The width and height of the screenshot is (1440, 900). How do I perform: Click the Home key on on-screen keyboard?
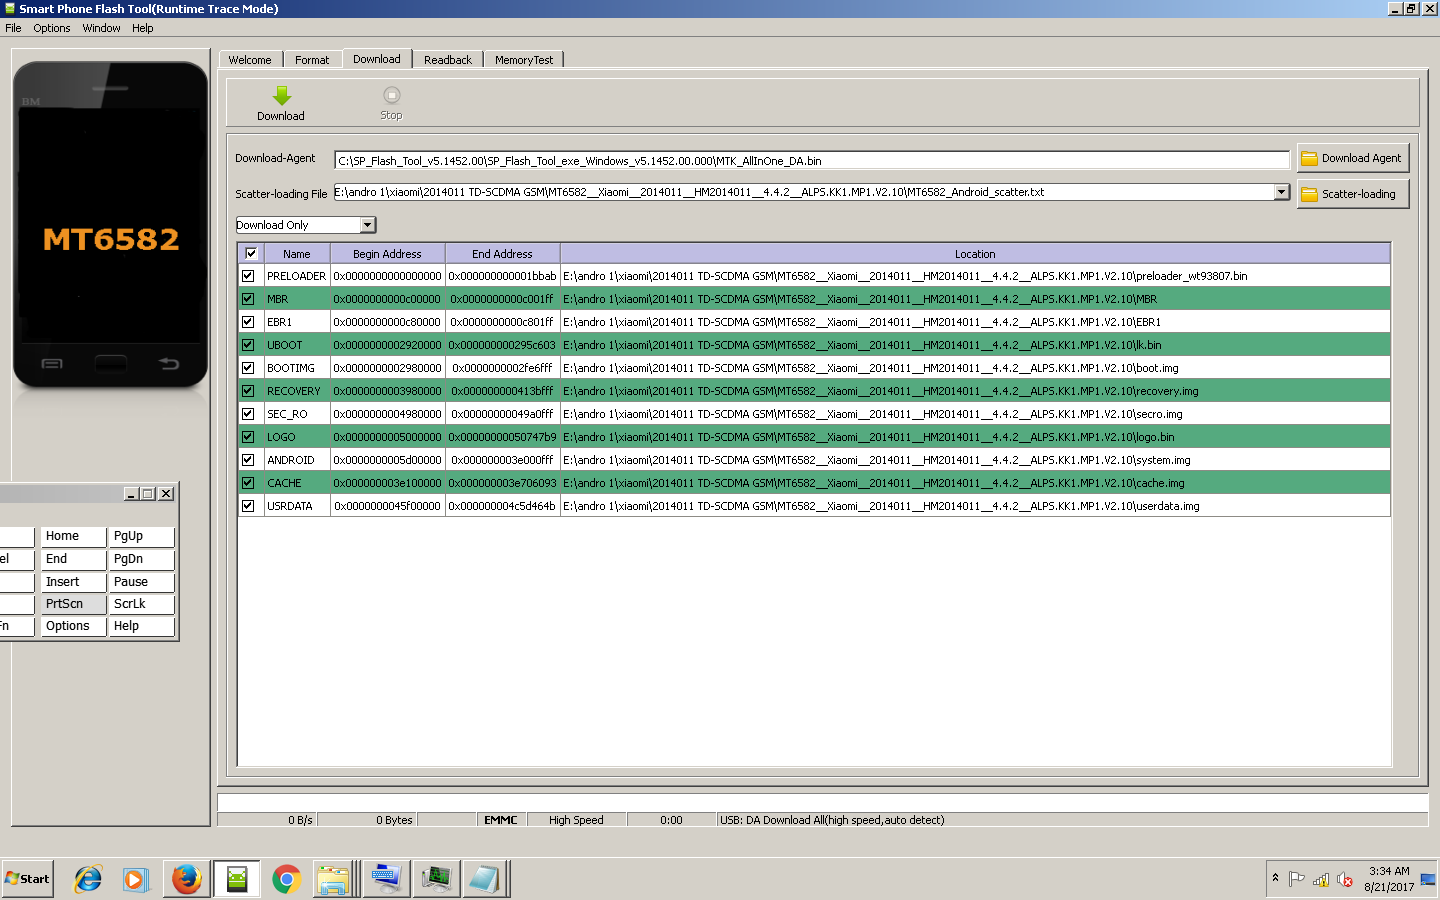72,536
